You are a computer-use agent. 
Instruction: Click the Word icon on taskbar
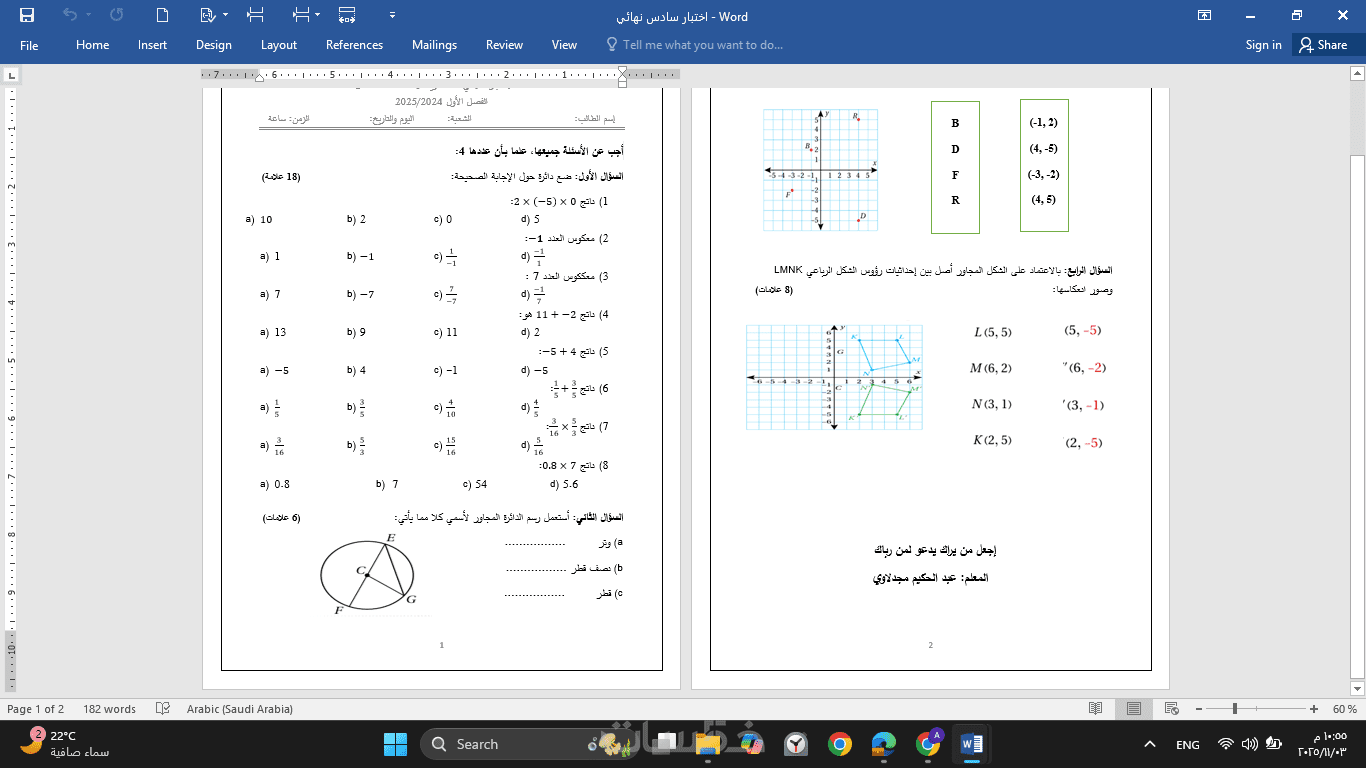pos(972,744)
